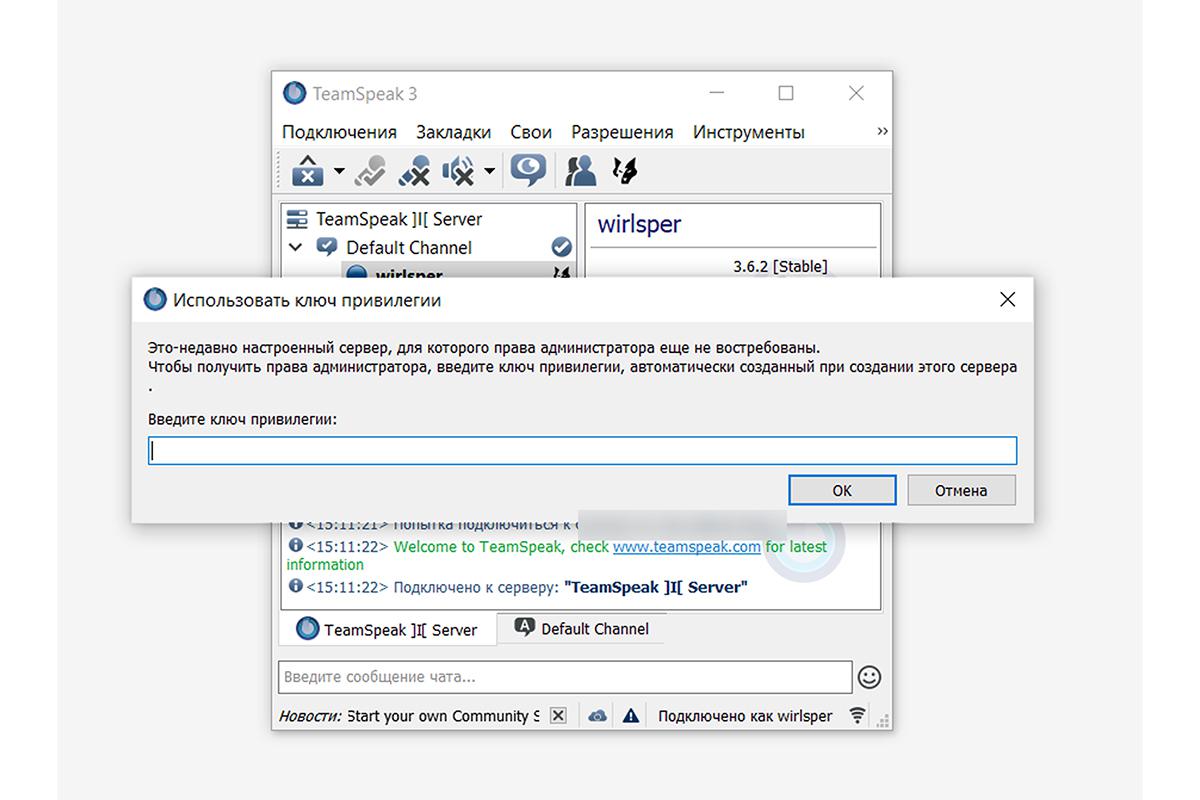Dismiss the Новости ticker with its X
The height and width of the screenshot is (800, 1200).
coord(558,714)
